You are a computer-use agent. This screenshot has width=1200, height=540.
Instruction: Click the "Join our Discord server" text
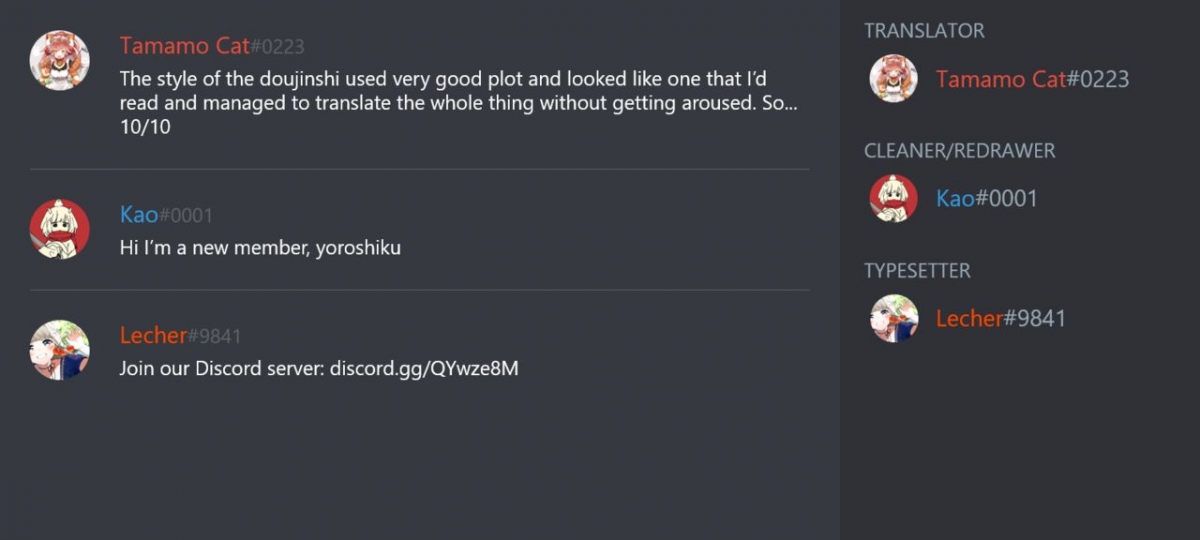tap(221, 368)
